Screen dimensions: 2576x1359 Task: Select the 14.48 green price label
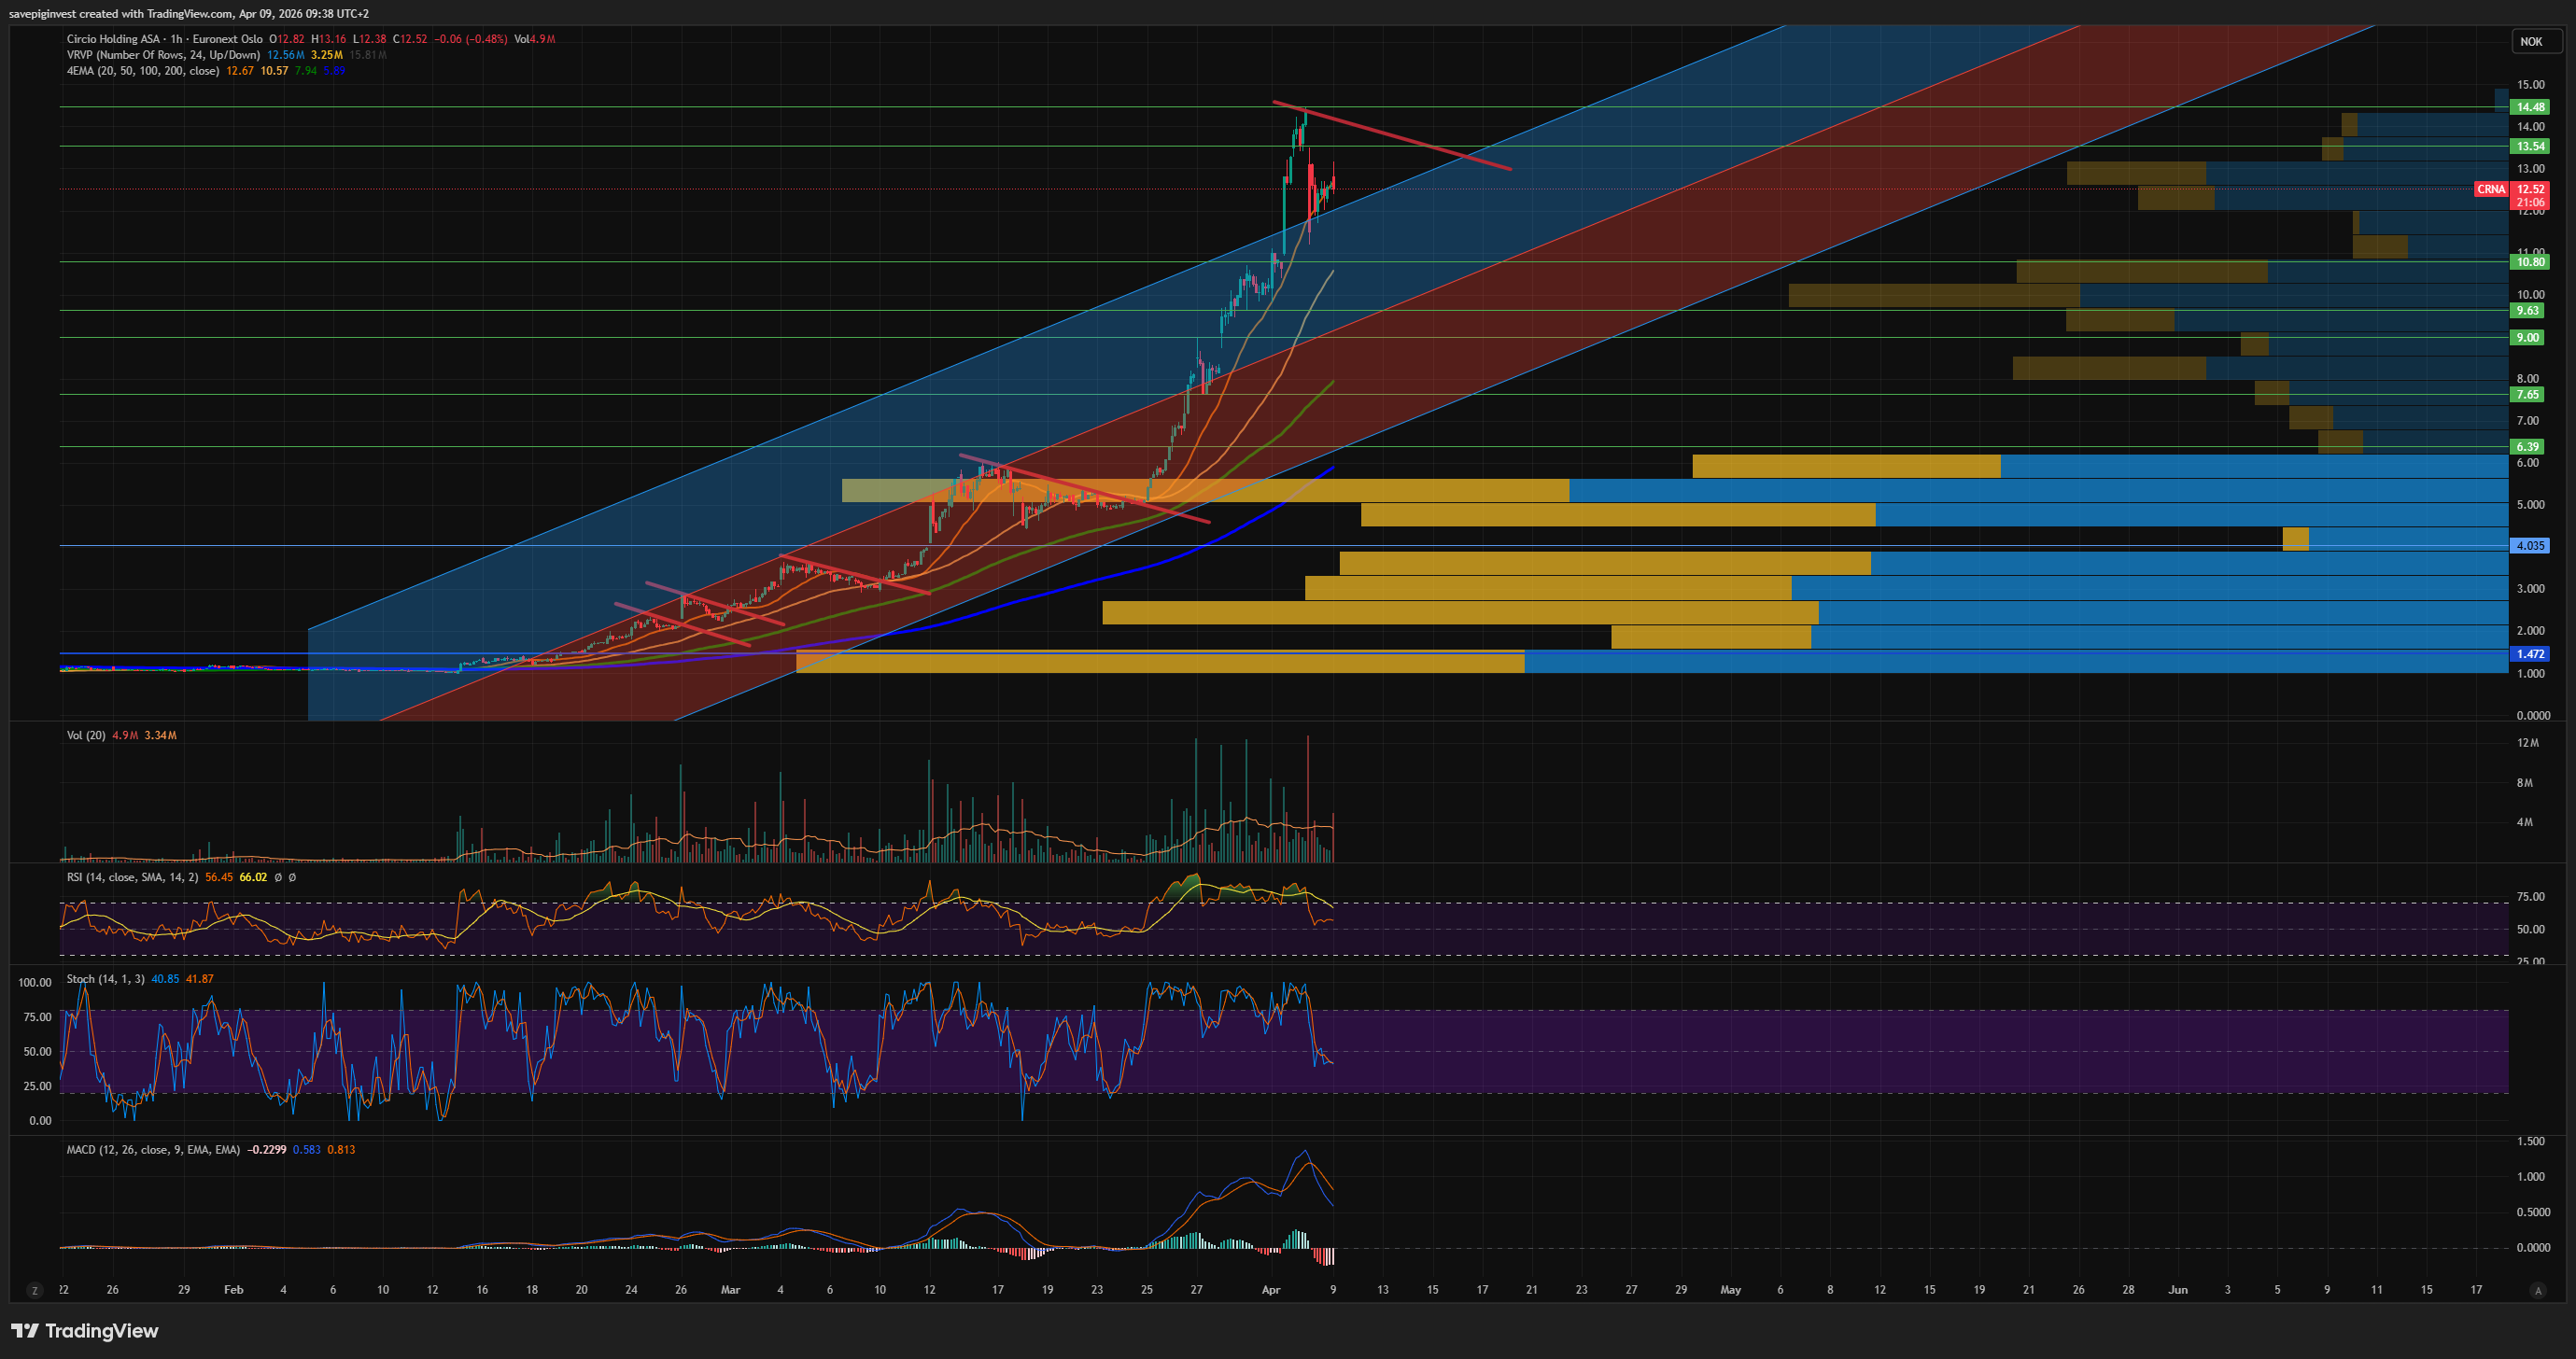(x=2530, y=107)
